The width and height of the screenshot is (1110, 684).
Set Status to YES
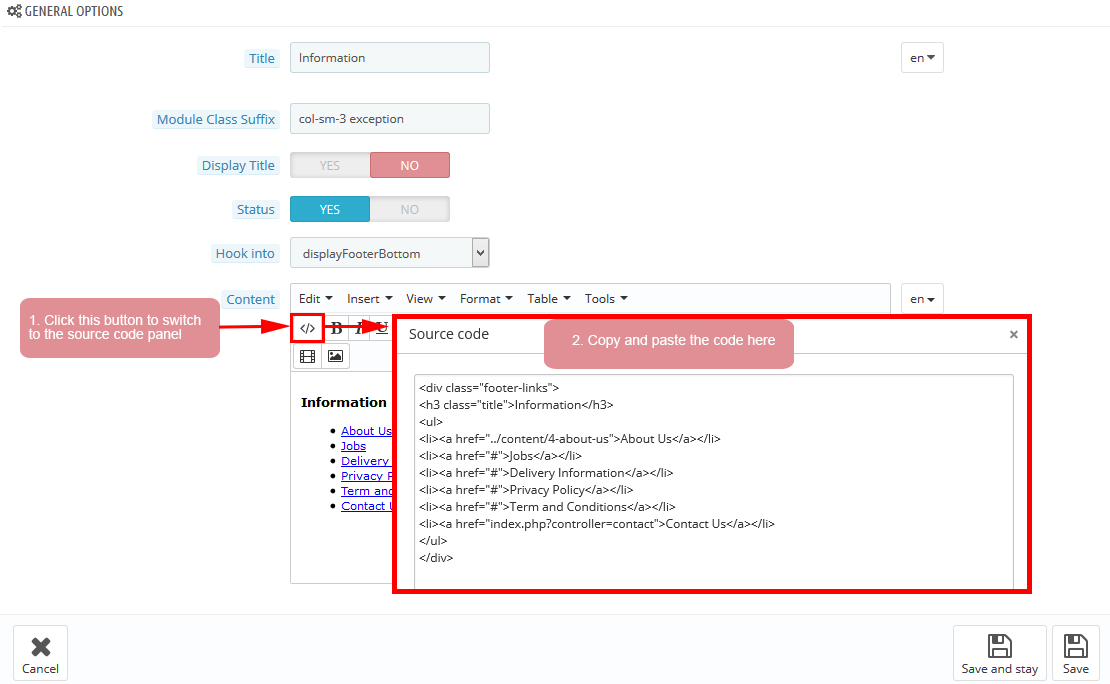tap(330, 209)
